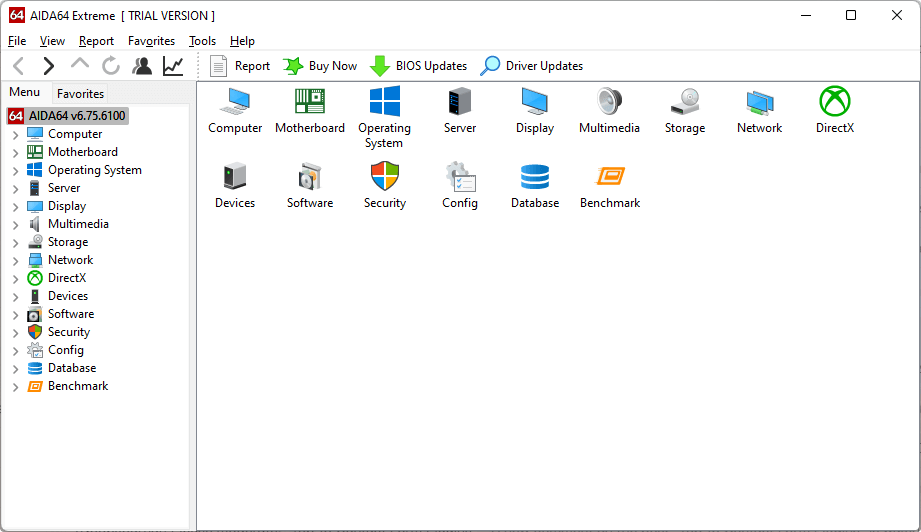Switch to the Favorites tab in sidebar

click(80, 93)
